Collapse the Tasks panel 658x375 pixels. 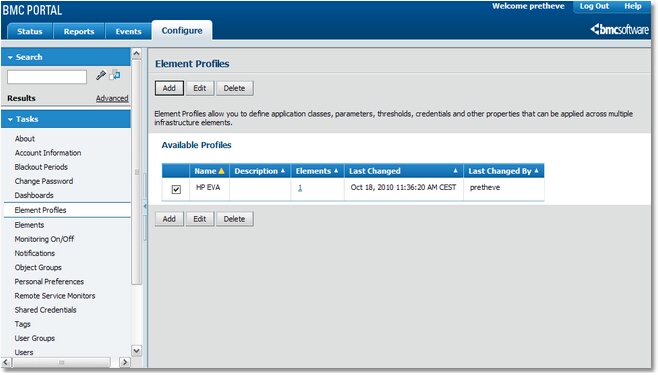(x=10, y=120)
